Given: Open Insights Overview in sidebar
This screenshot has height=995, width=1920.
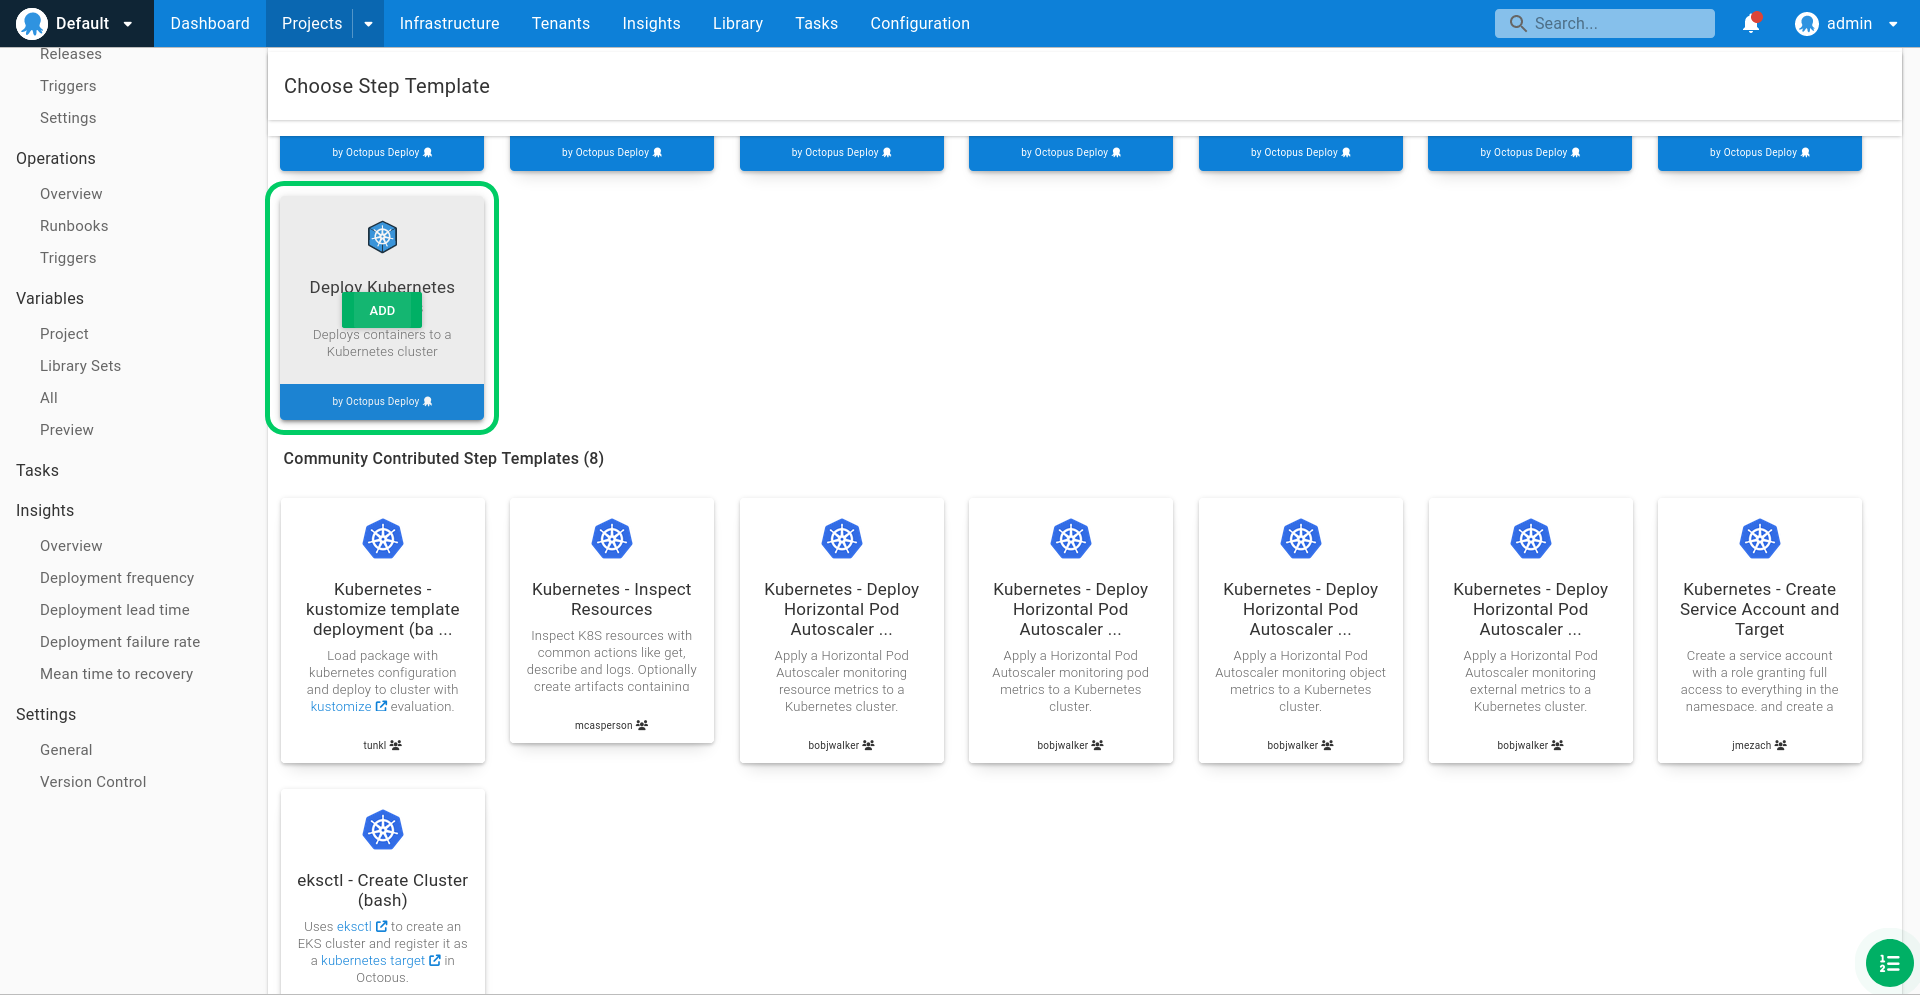Looking at the screenshot, I should tap(71, 546).
